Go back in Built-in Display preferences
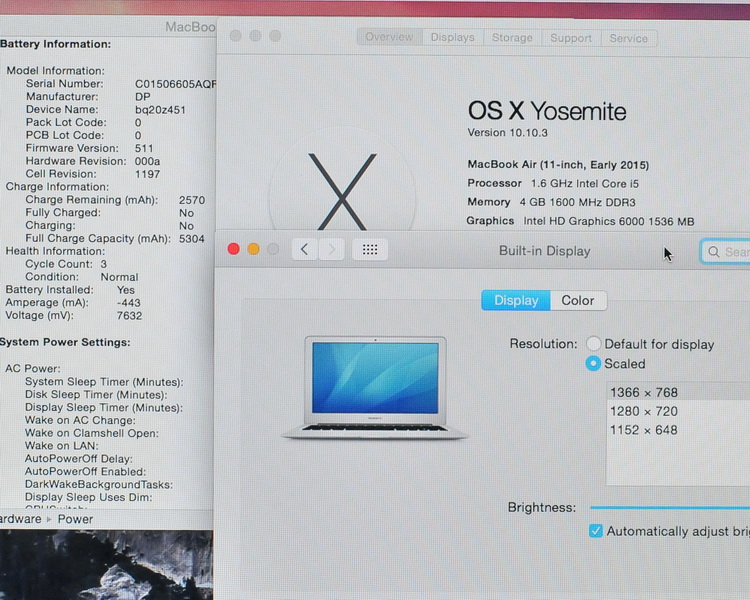 click(305, 249)
